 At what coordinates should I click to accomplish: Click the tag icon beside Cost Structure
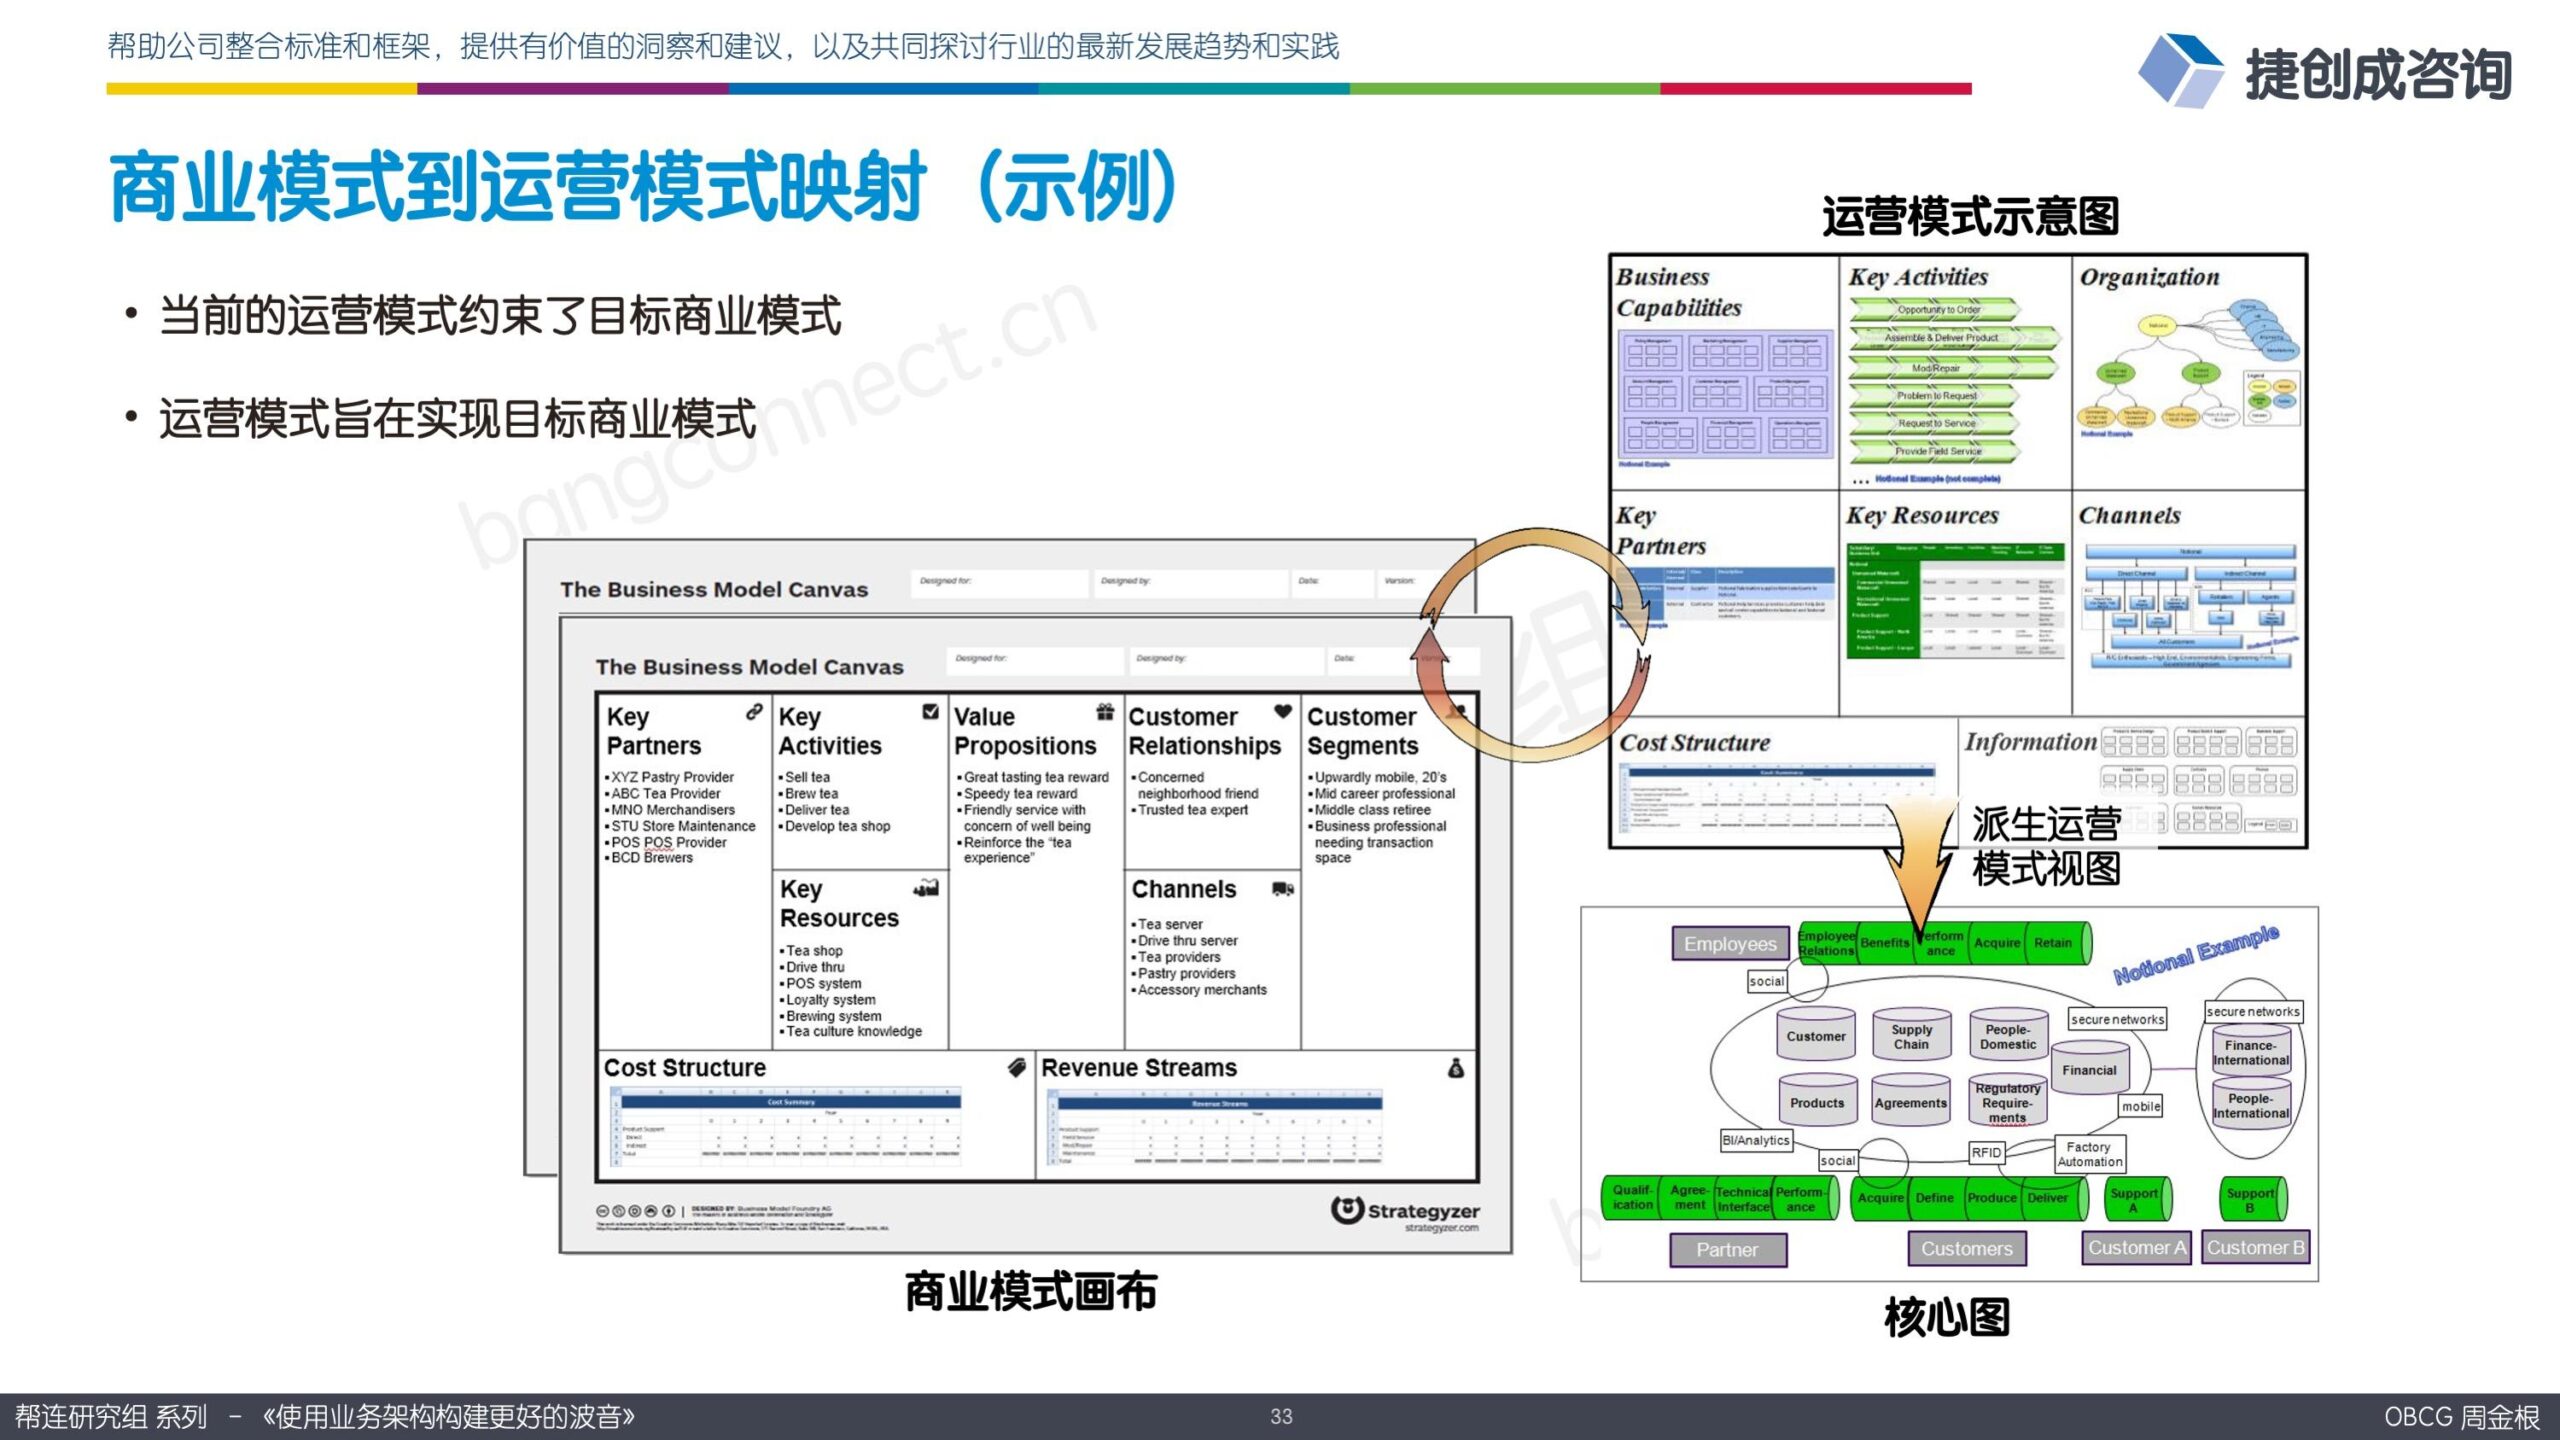(x=1017, y=1067)
